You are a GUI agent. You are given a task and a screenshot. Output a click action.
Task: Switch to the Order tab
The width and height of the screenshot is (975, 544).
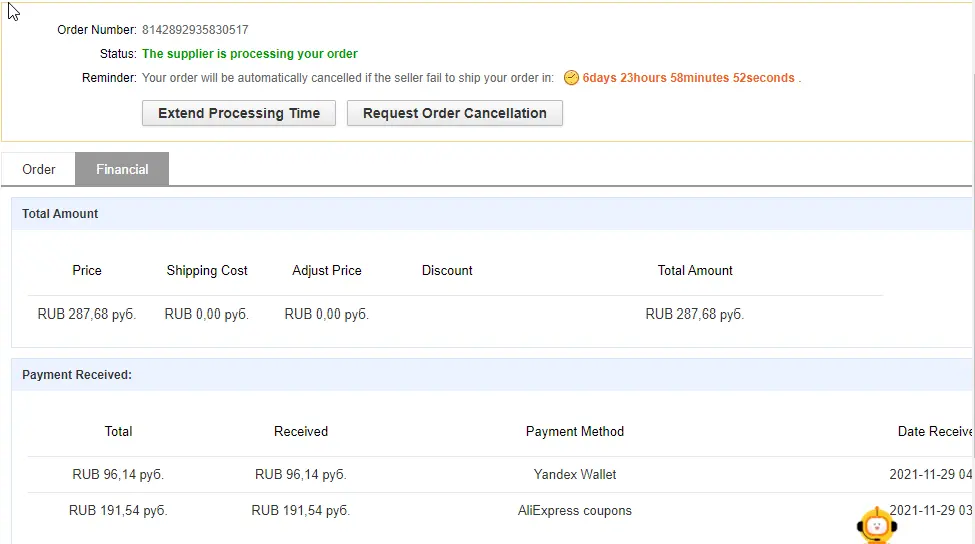pyautogui.click(x=39, y=169)
